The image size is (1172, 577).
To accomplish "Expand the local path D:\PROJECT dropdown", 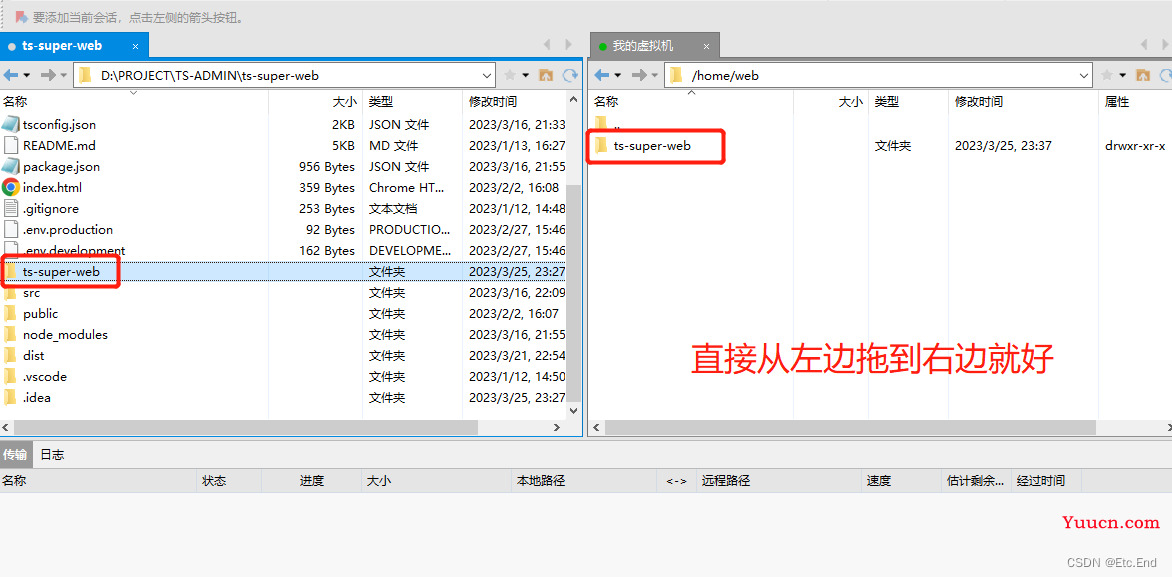I will (487, 75).
